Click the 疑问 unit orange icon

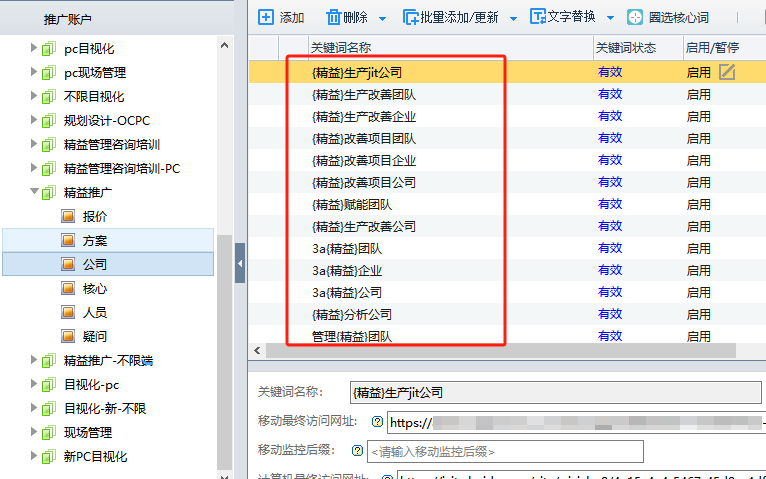coord(68,336)
